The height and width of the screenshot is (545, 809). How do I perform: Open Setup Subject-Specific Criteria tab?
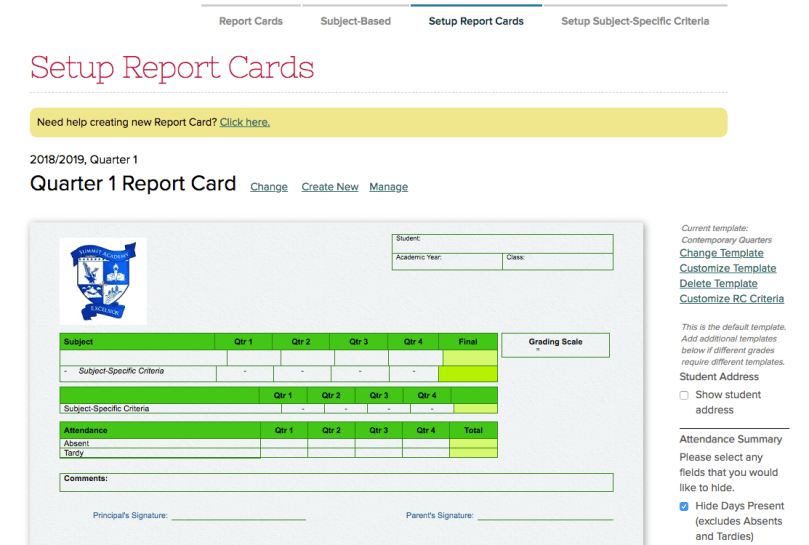[635, 21]
